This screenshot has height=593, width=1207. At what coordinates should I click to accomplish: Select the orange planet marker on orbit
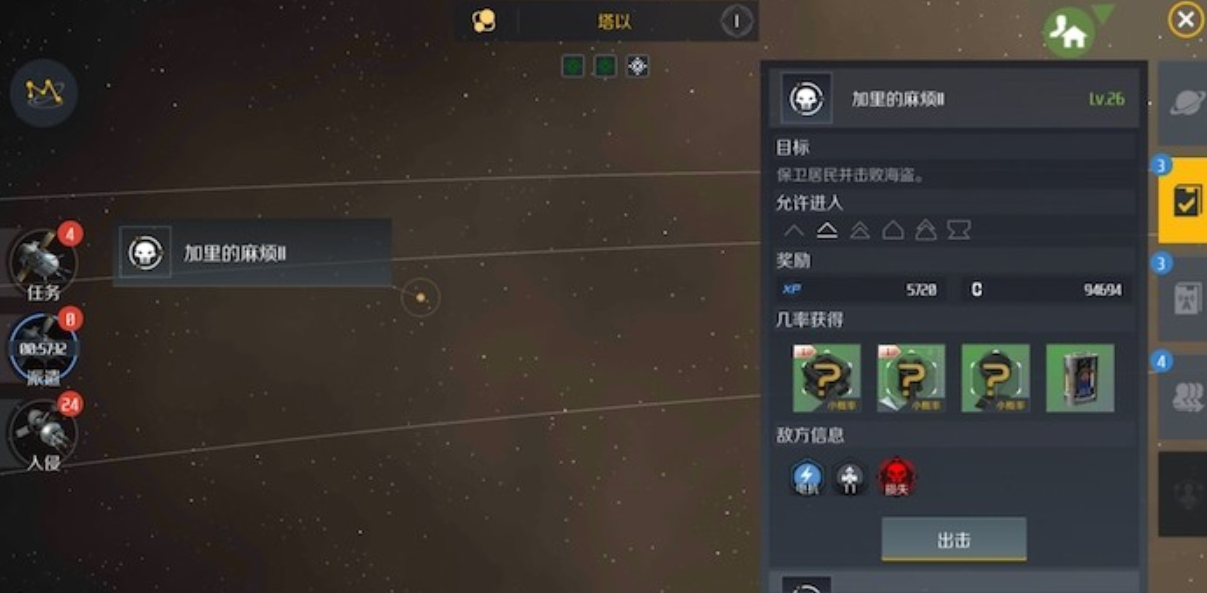coord(421,297)
